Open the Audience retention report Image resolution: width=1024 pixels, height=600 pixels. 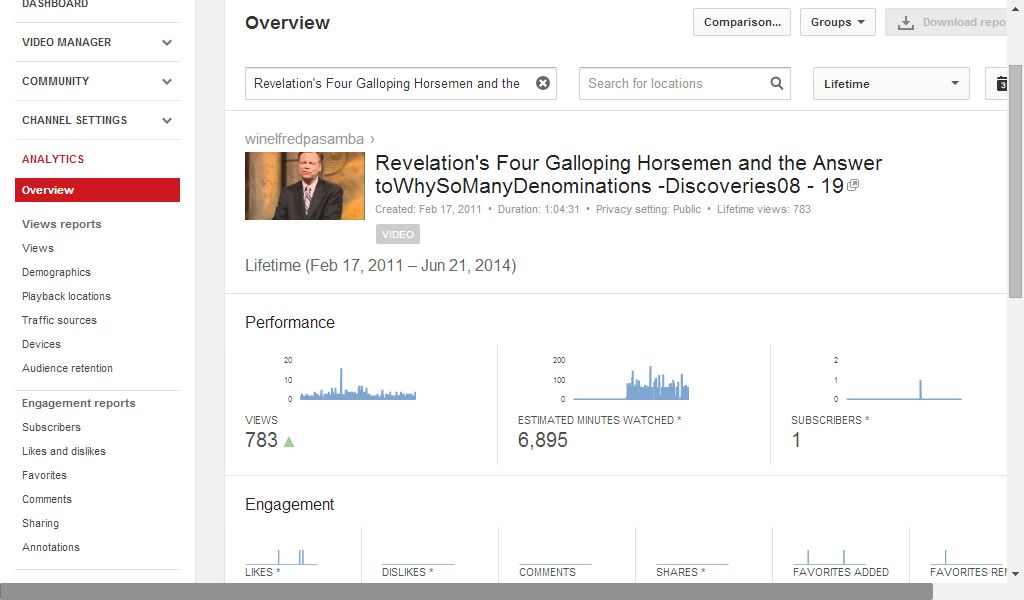click(x=67, y=368)
